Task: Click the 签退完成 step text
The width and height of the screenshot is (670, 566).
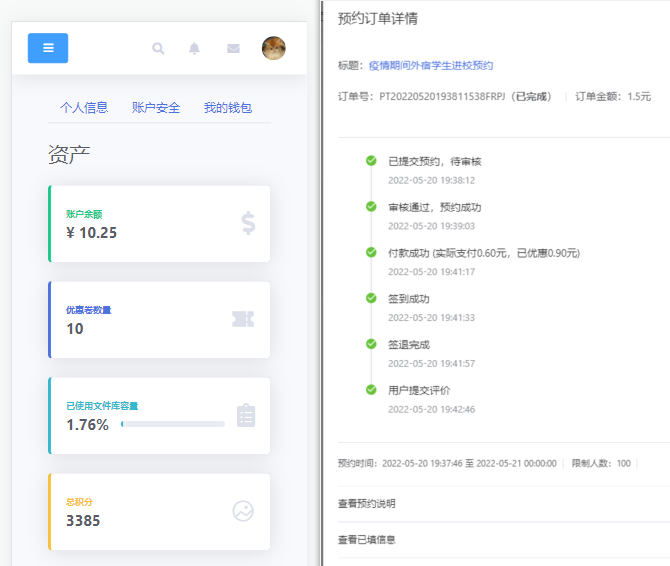Action: click(408, 344)
